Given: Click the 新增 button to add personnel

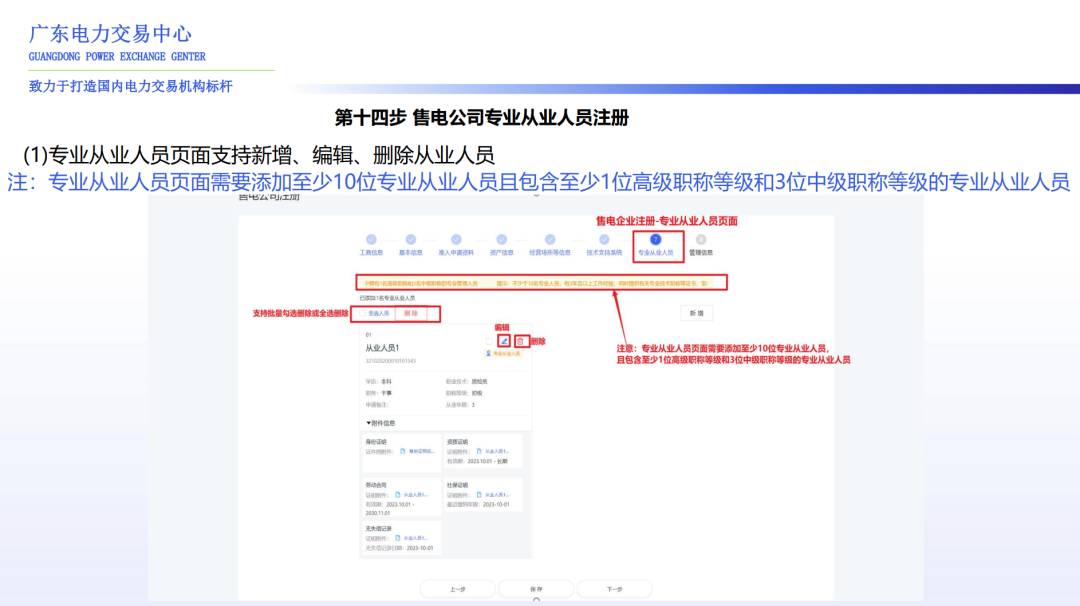Looking at the screenshot, I should (x=696, y=312).
